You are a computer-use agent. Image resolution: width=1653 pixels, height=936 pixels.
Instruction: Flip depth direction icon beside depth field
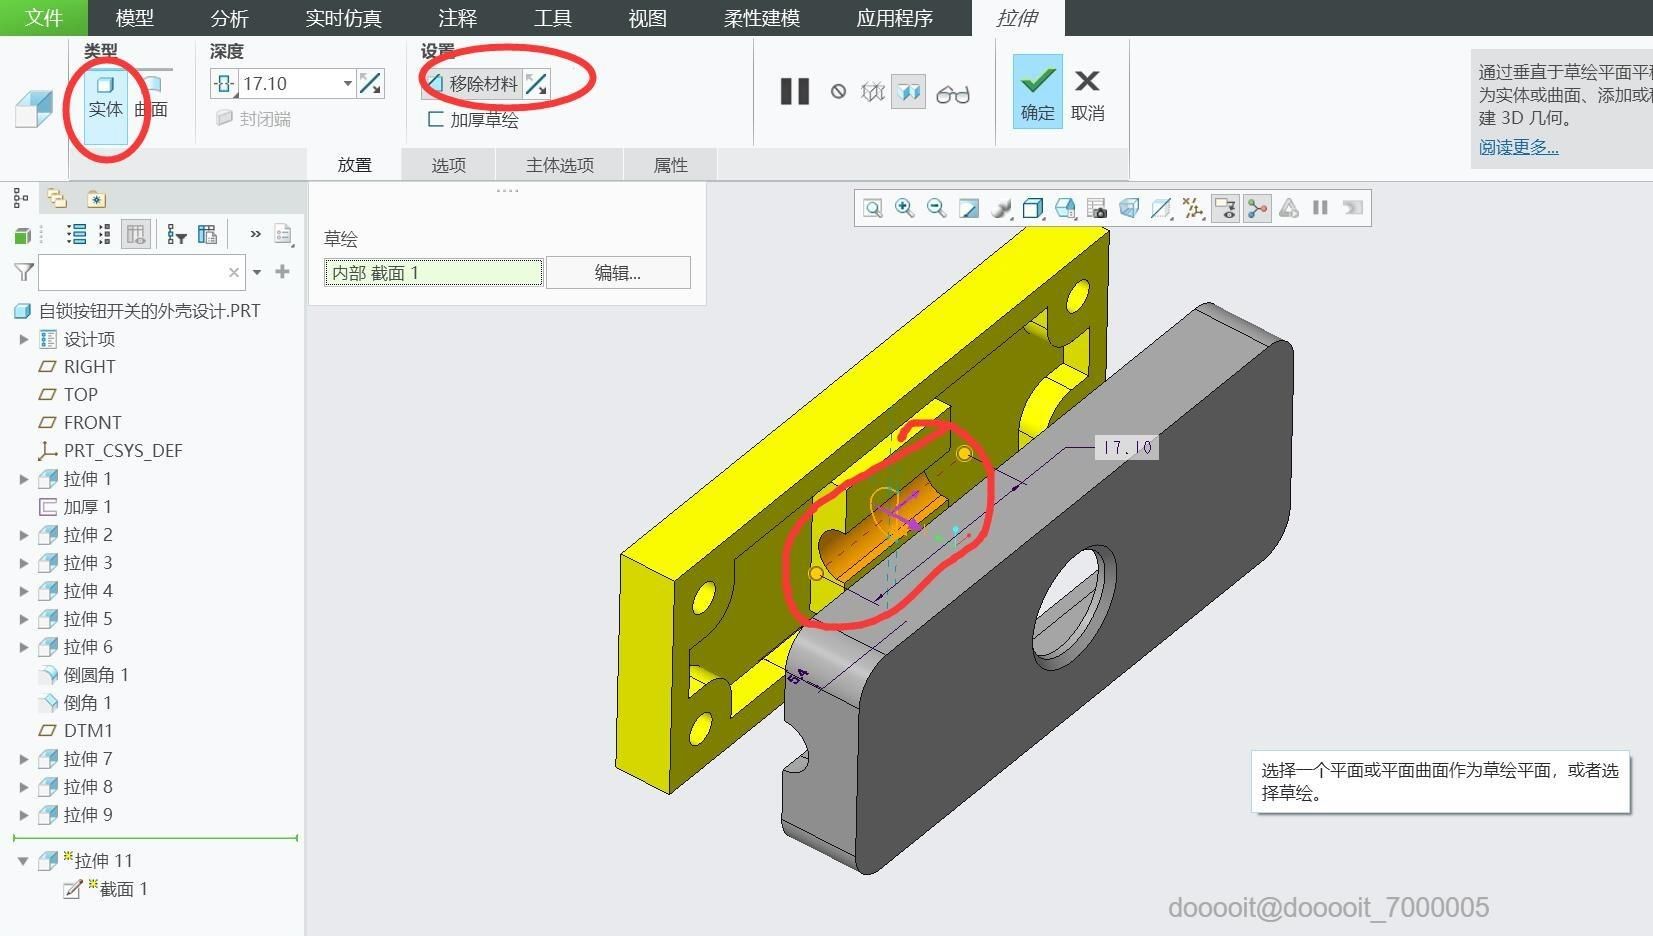coord(370,84)
